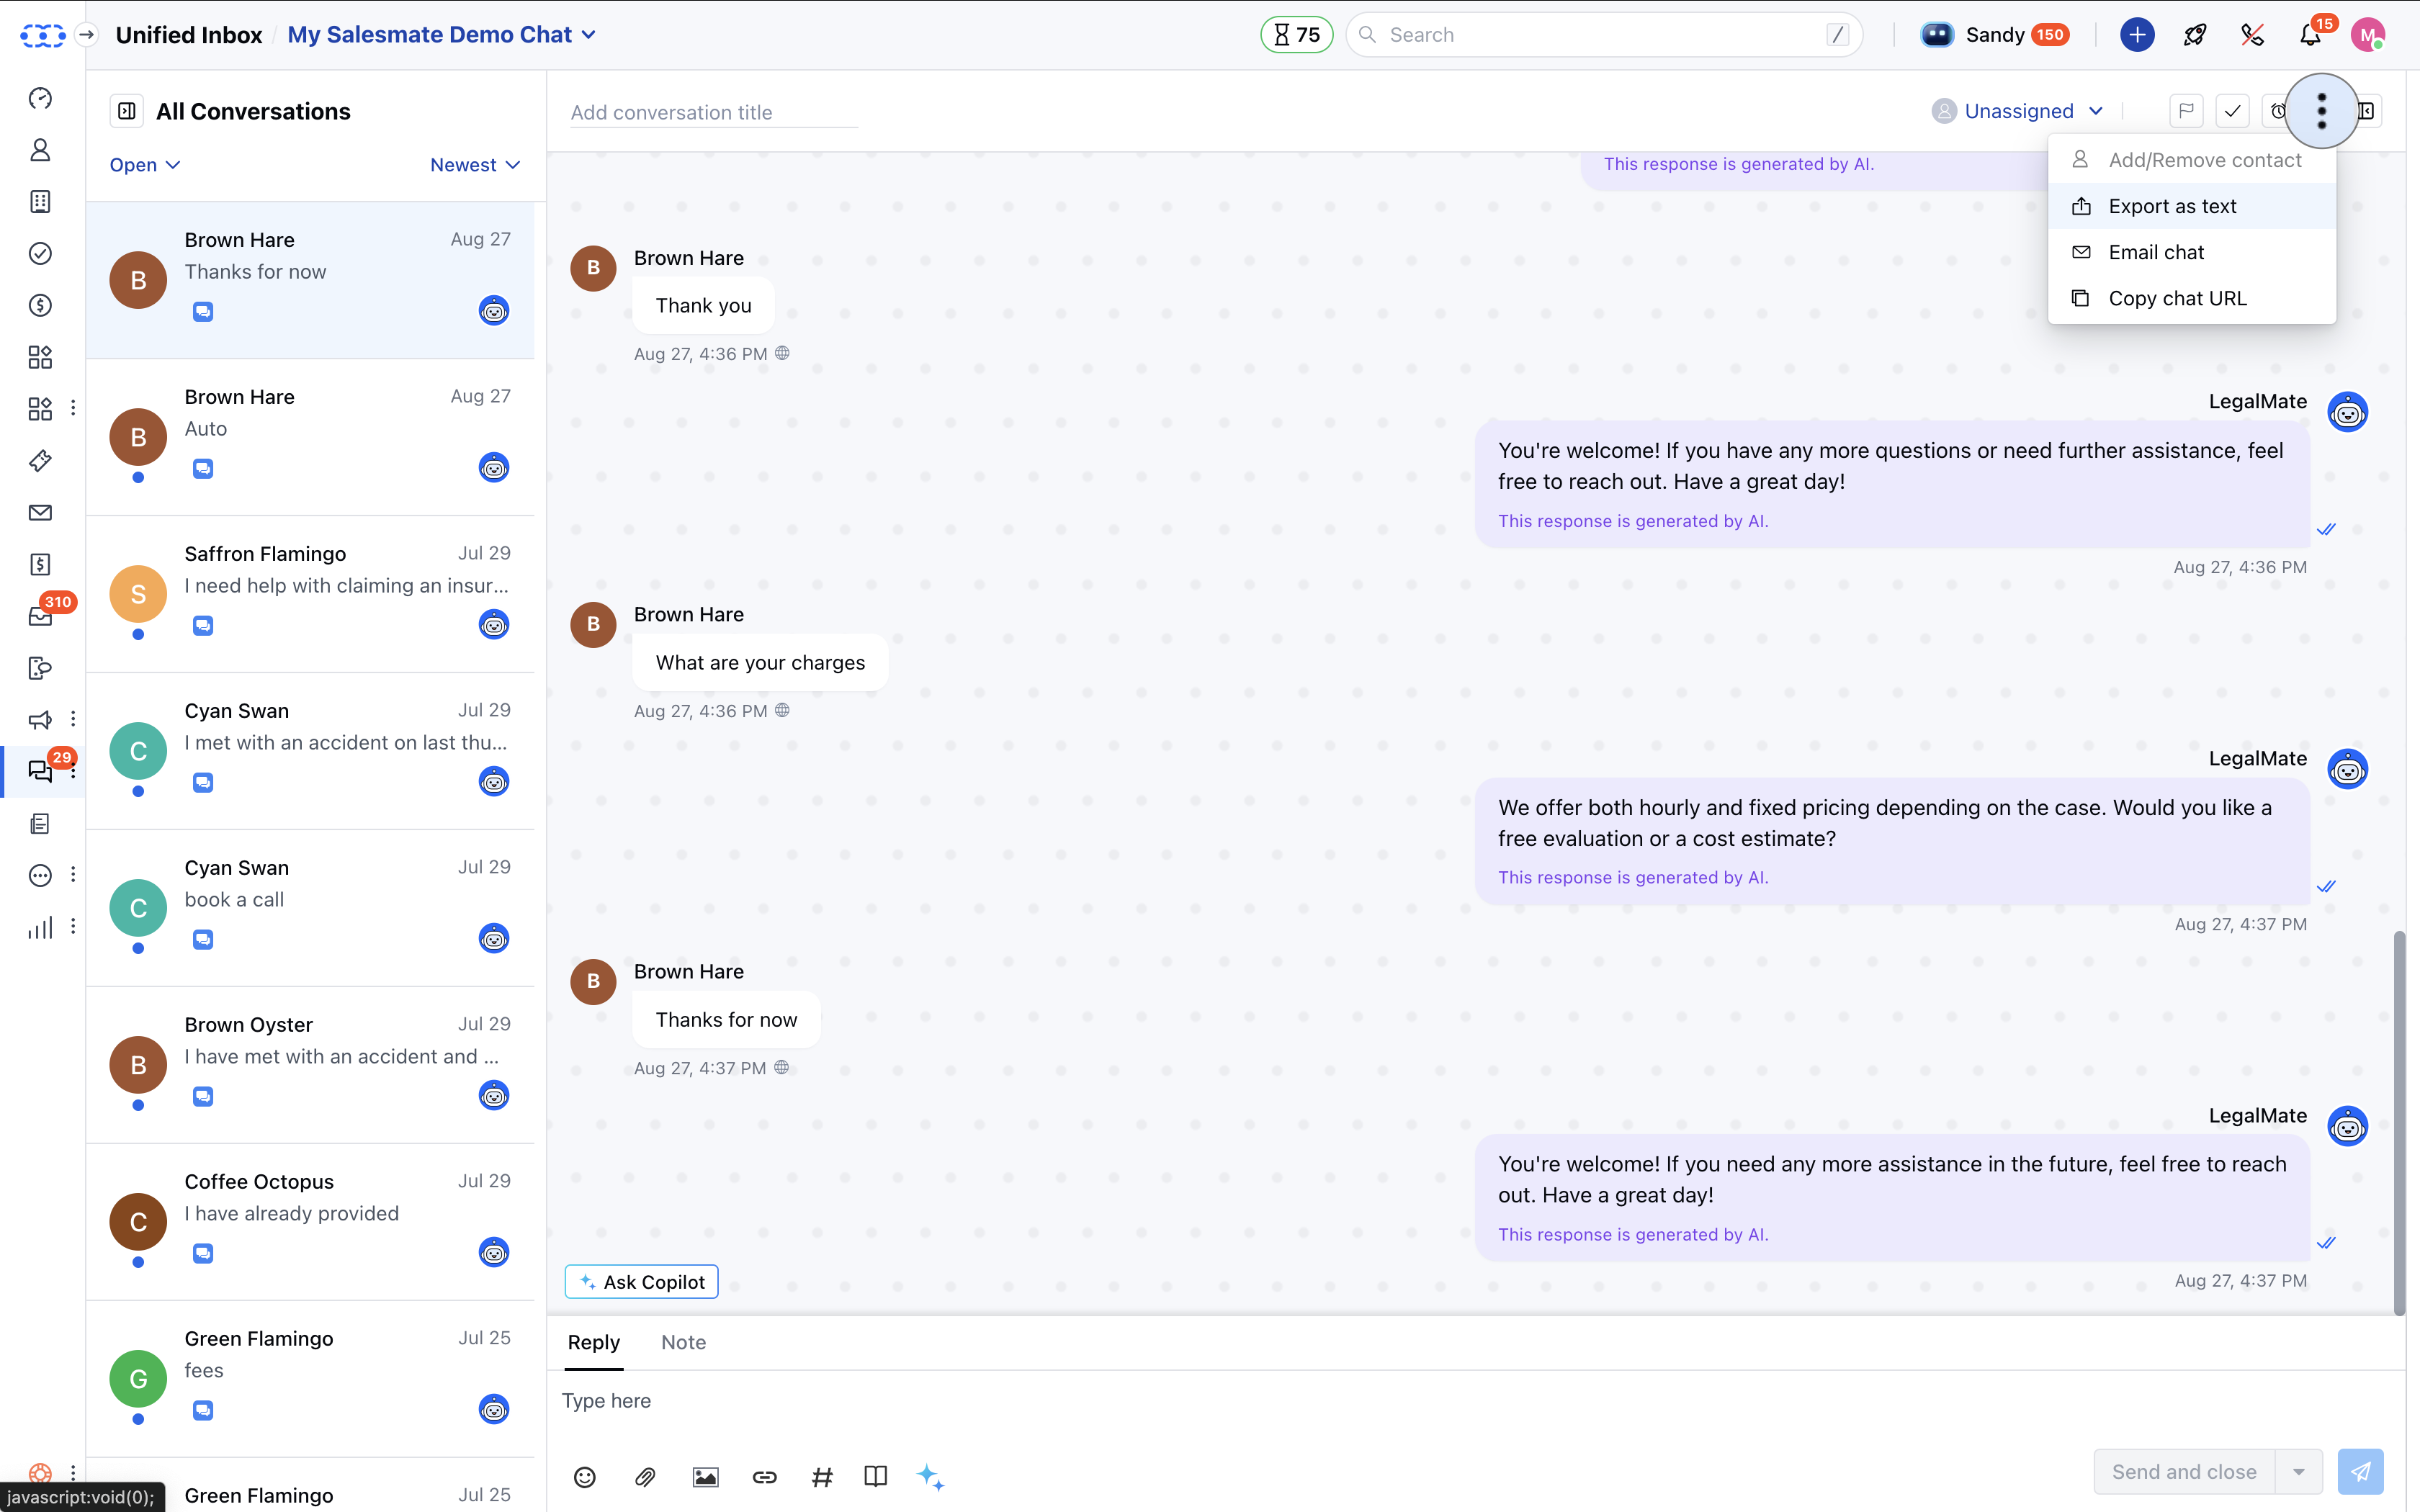Click the Ask Copilot button
2420x1512 pixels.
(x=641, y=1281)
